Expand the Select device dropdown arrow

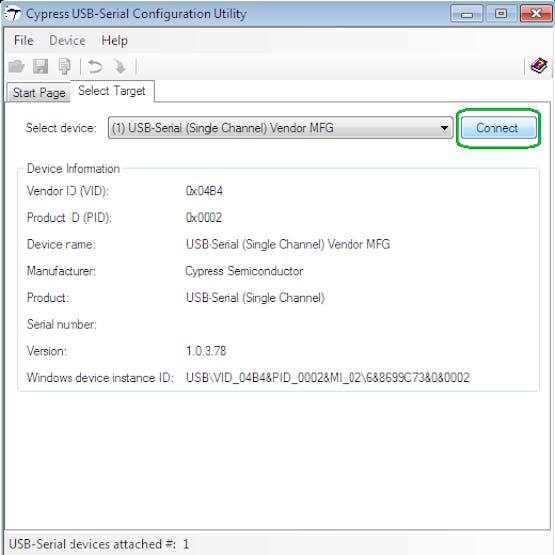pyautogui.click(x=444, y=128)
